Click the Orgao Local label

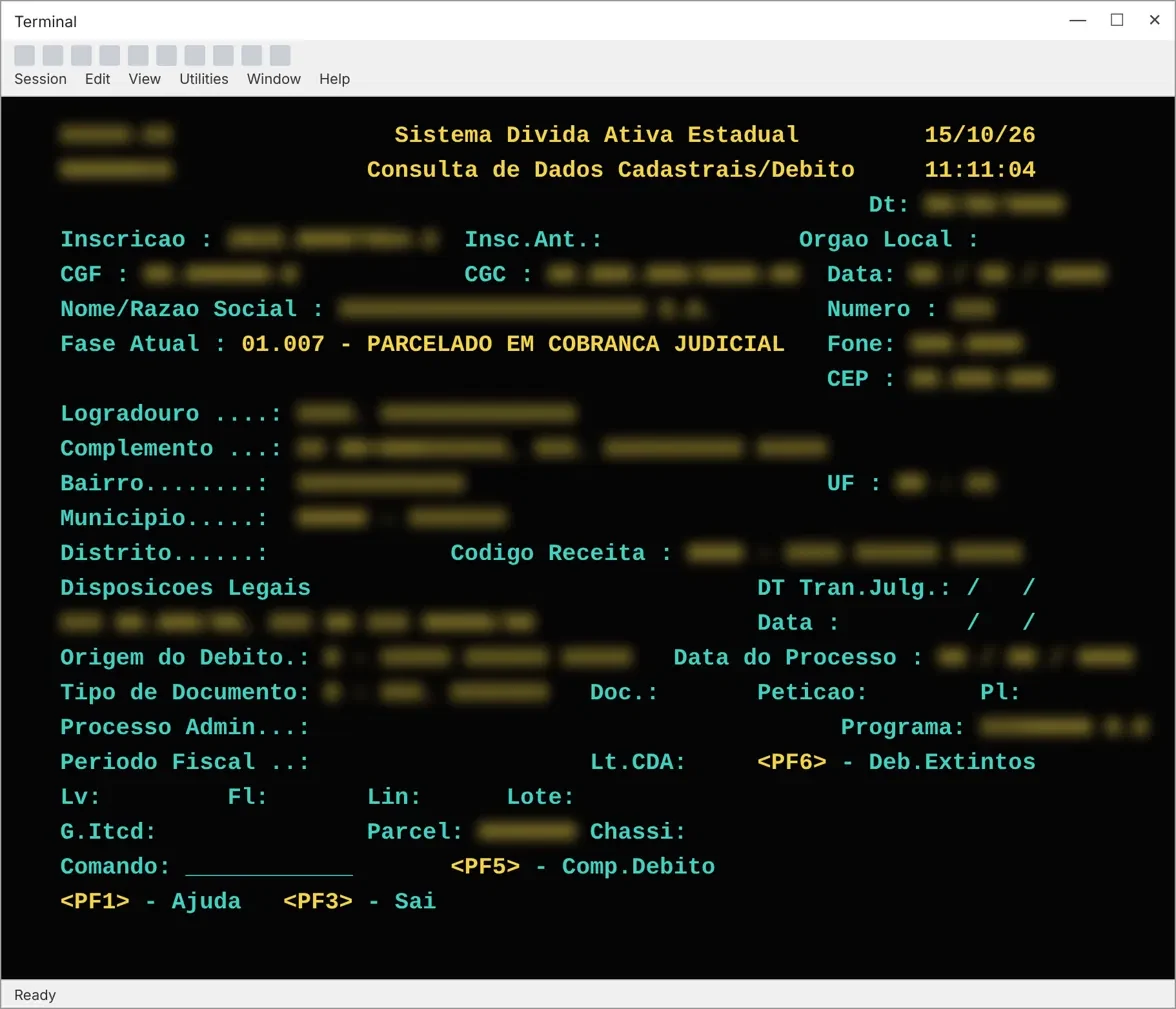pos(889,239)
